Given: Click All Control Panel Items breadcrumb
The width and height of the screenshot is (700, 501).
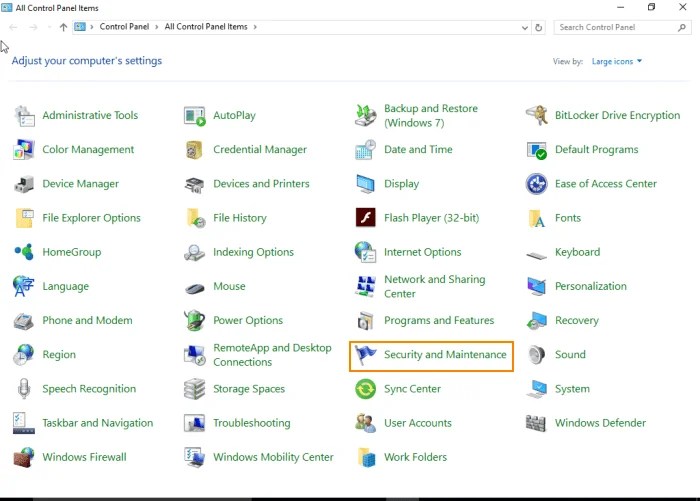Looking at the screenshot, I should point(206,27).
